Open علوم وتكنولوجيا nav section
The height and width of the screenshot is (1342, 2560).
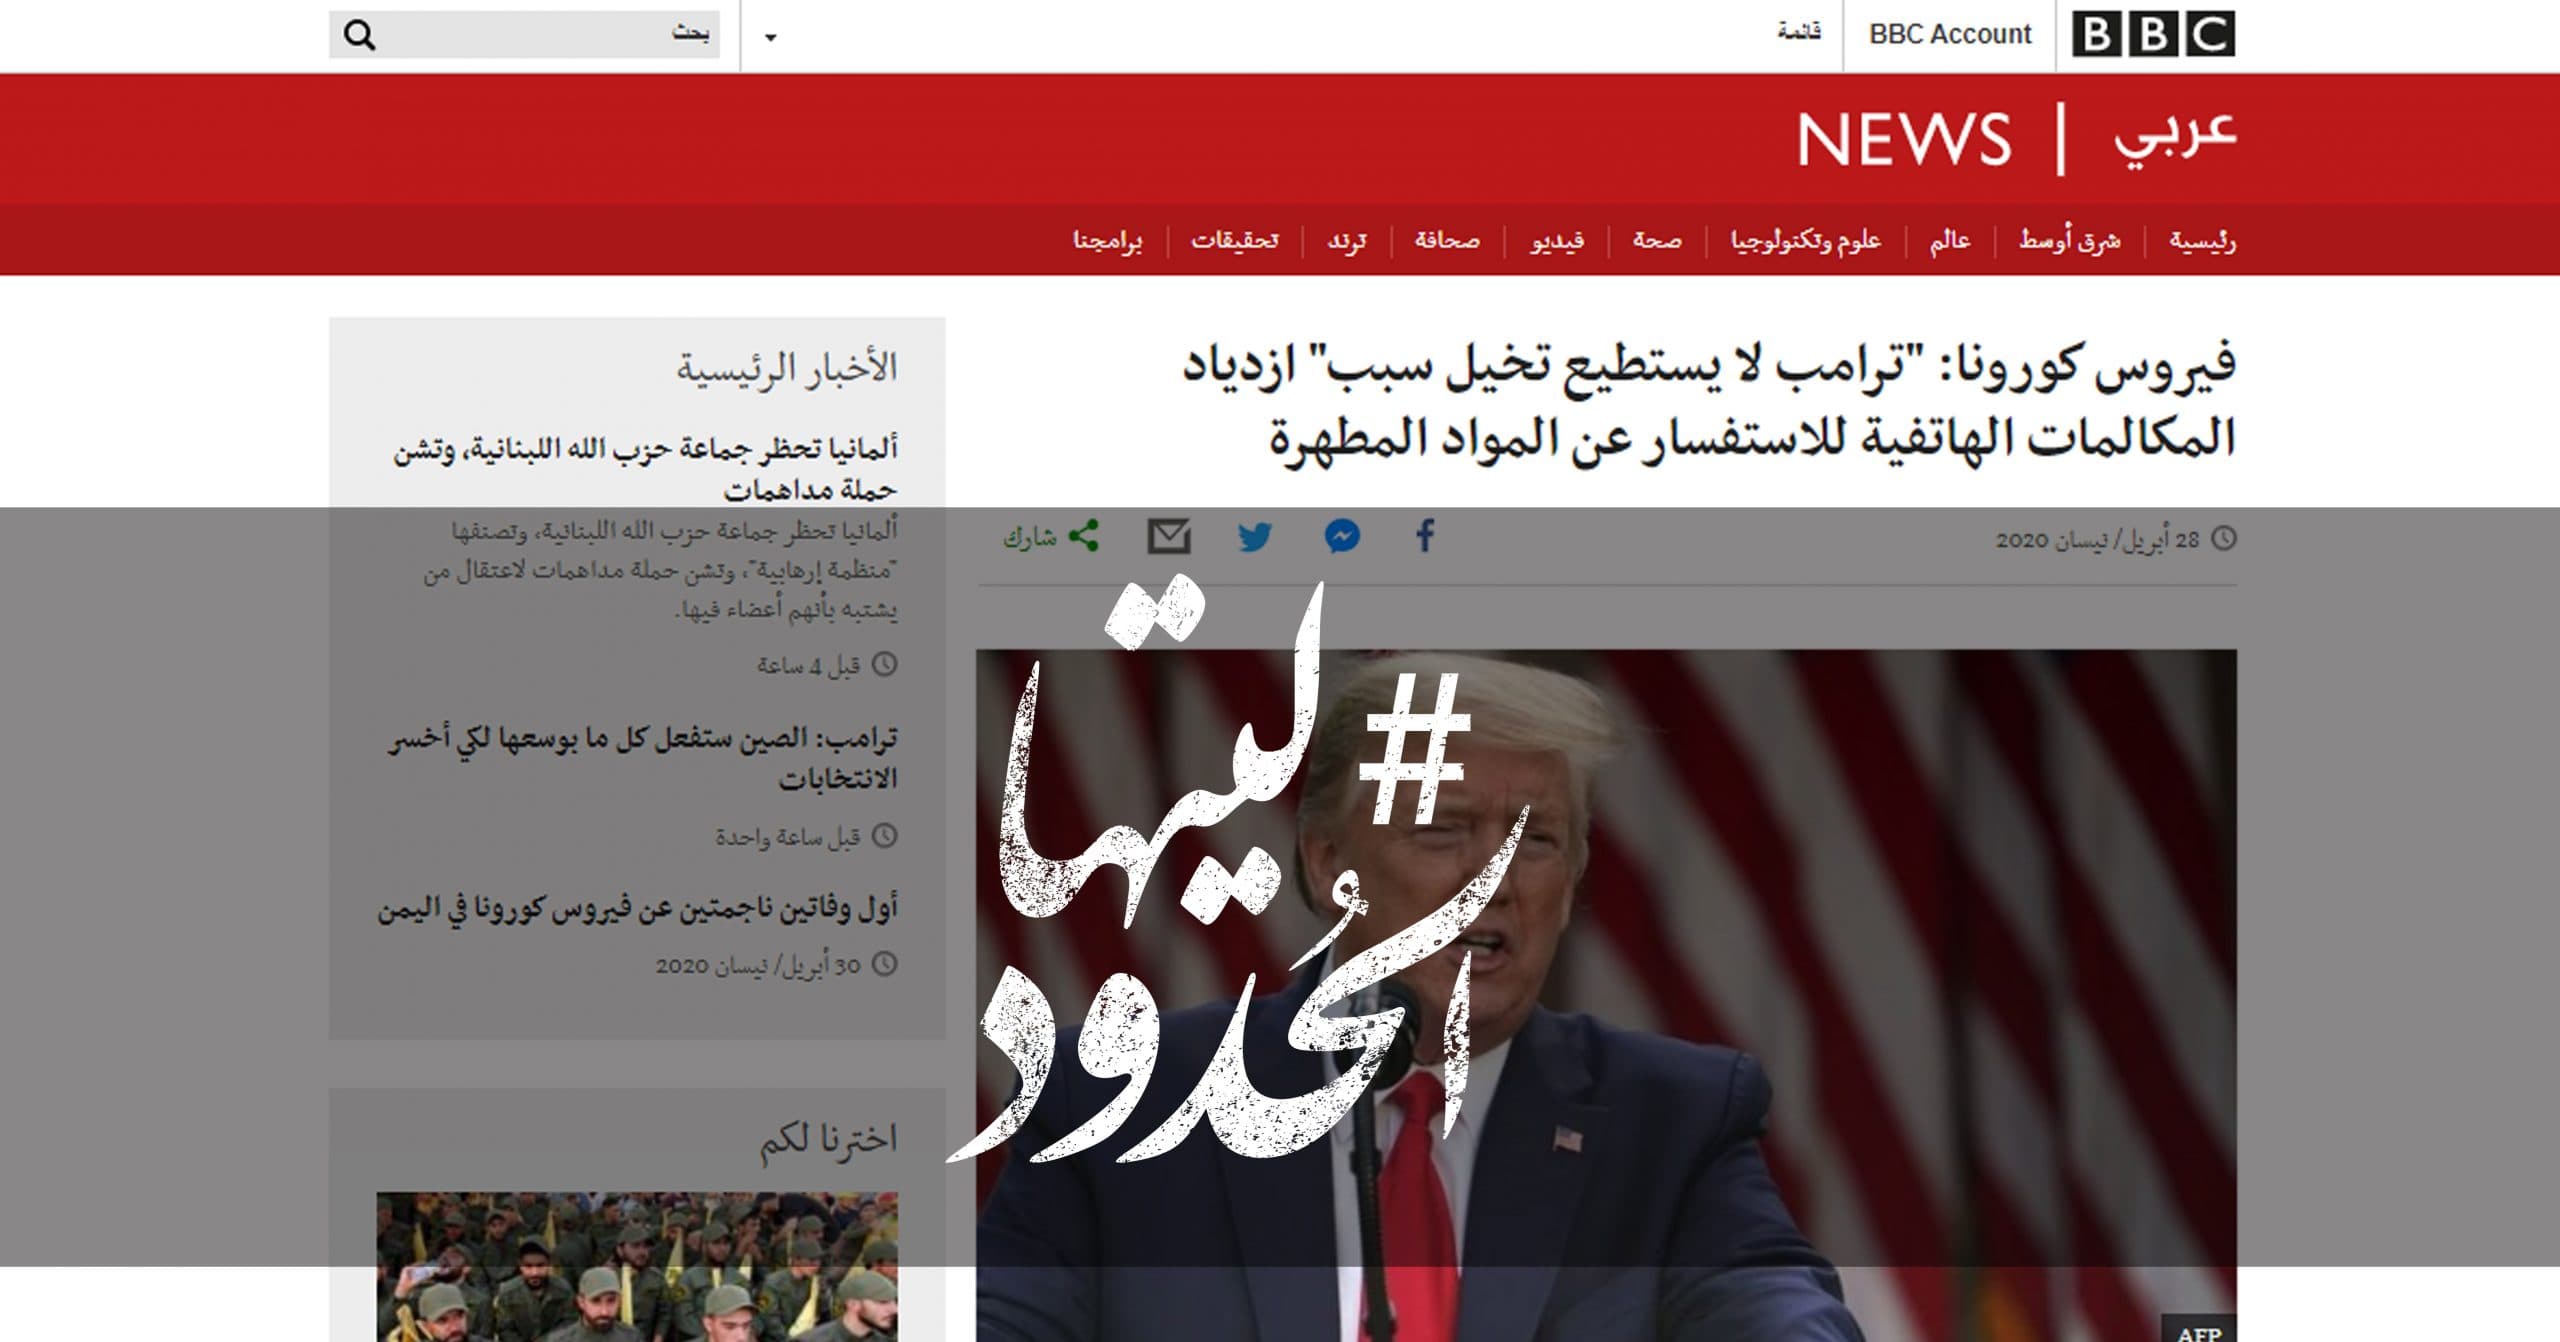coord(1806,241)
